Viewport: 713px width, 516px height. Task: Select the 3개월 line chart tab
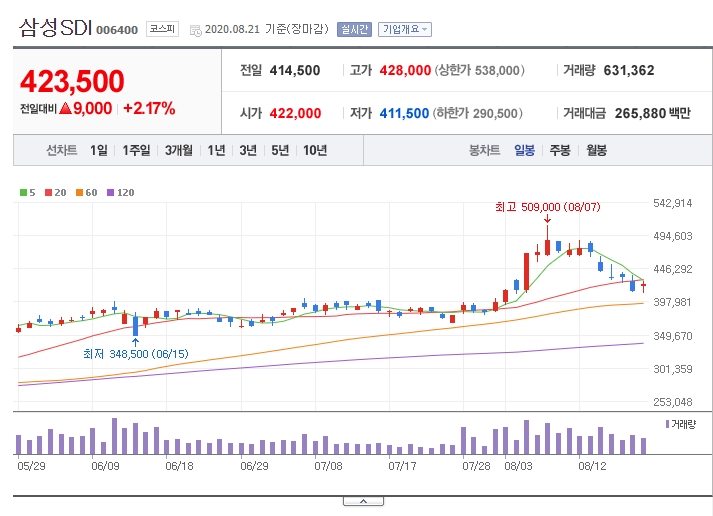click(x=179, y=150)
